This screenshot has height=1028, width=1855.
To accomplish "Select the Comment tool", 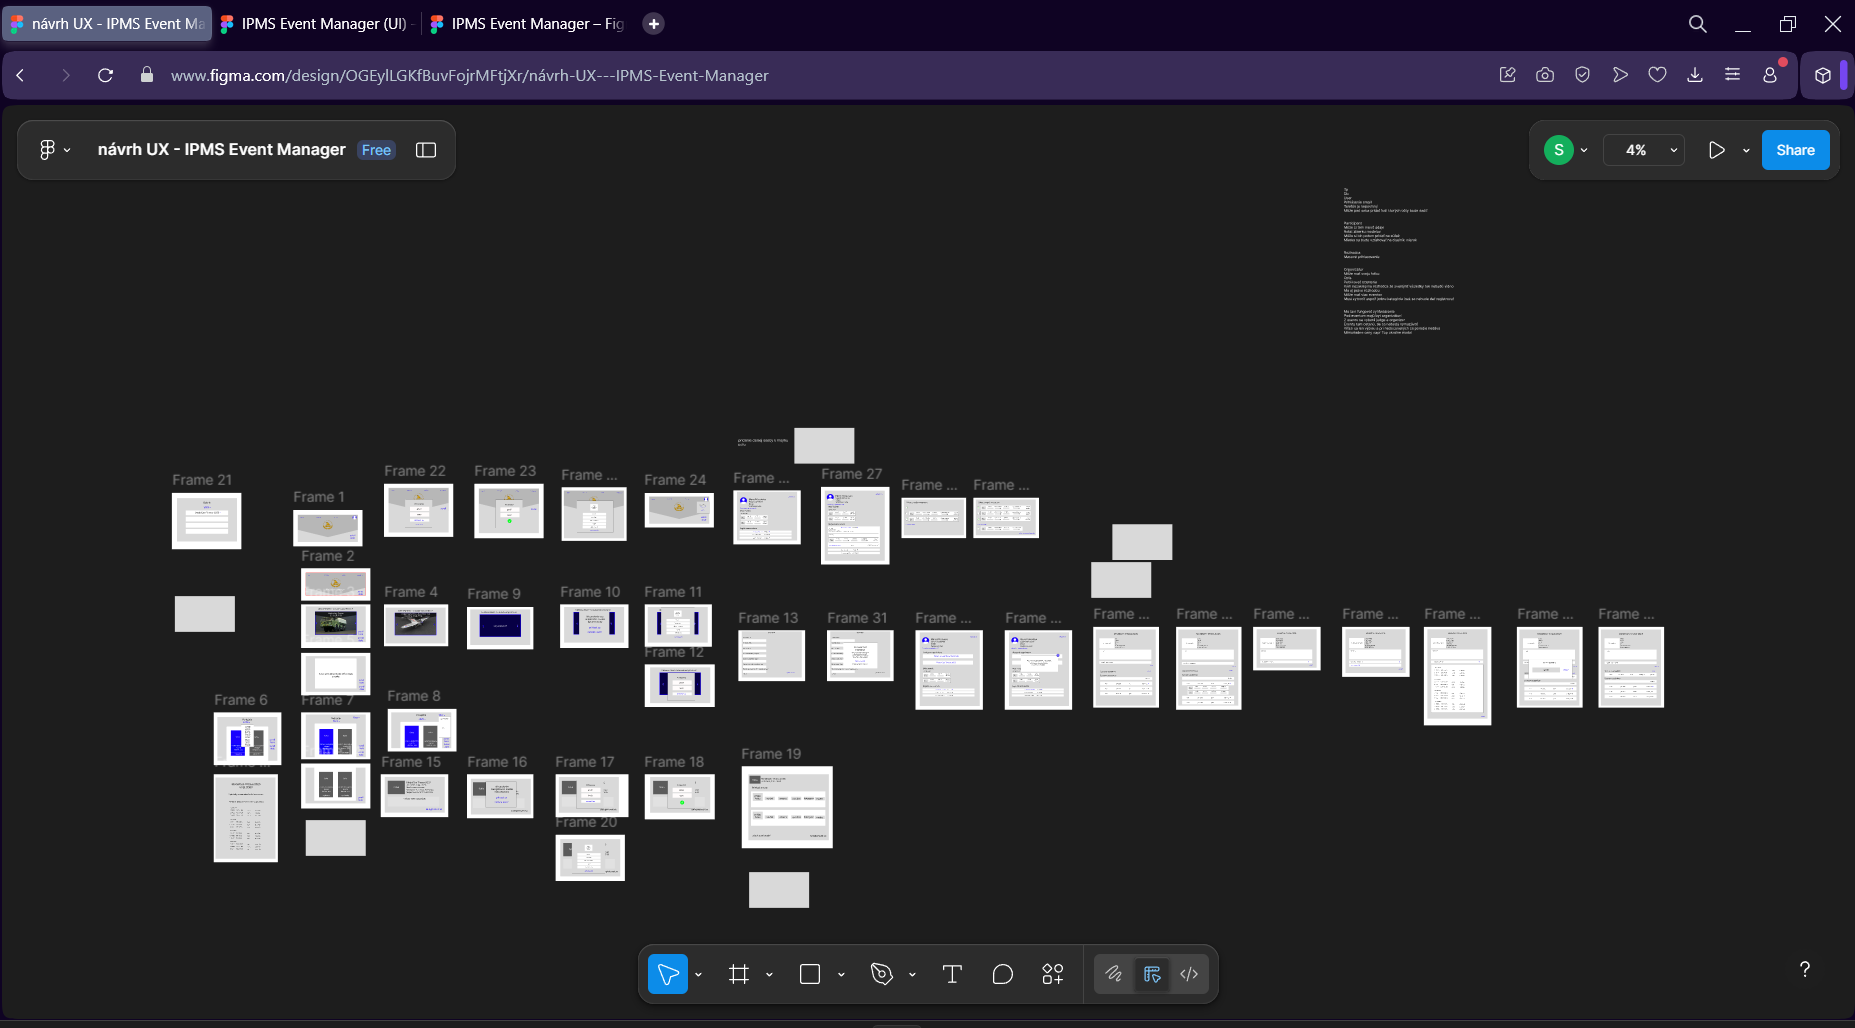I will (1002, 974).
